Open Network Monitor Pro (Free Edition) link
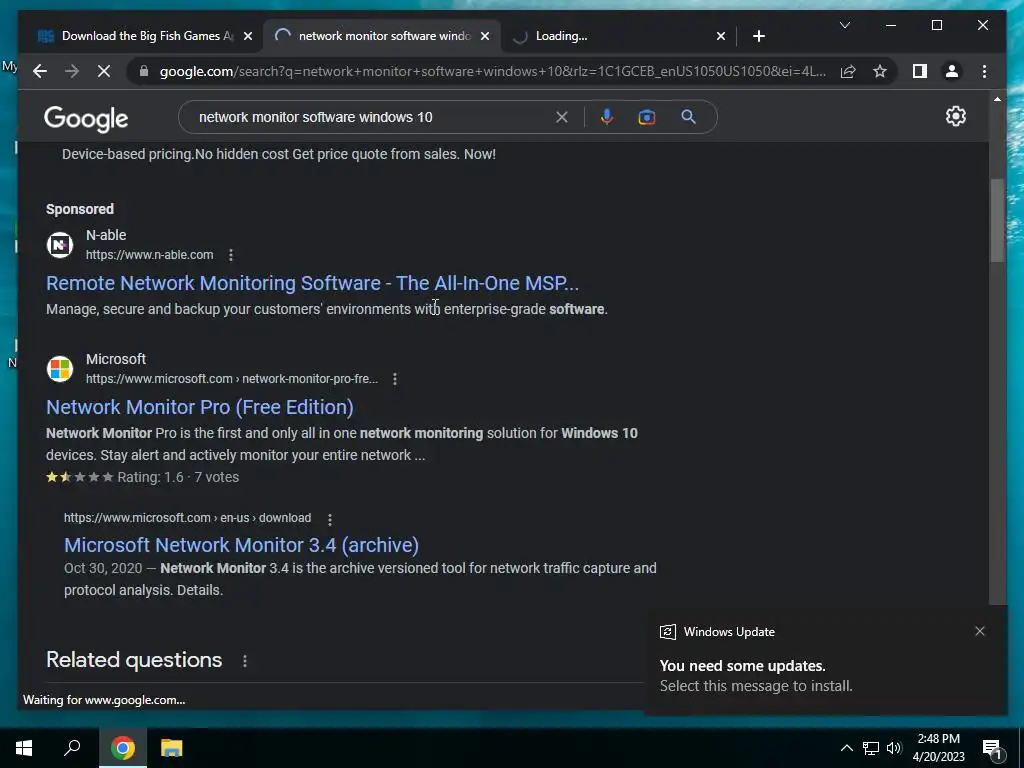 [200, 407]
